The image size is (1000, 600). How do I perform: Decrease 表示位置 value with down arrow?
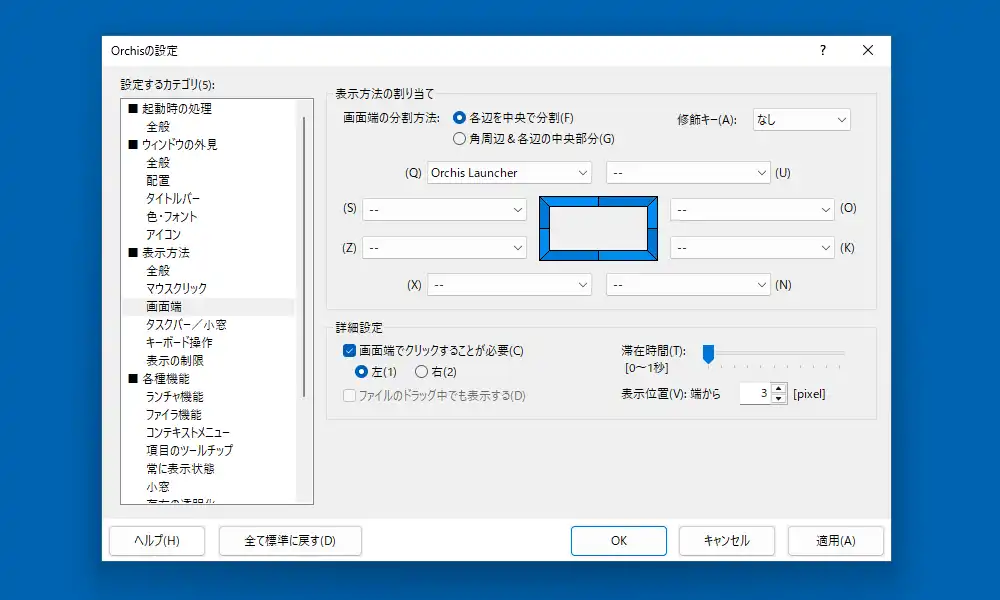point(779,399)
